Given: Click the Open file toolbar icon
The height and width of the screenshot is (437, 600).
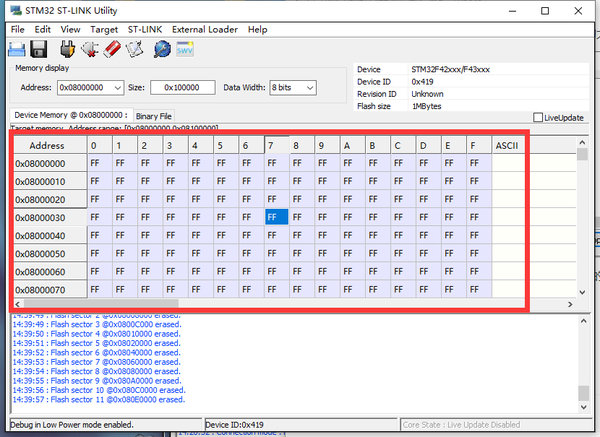Looking at the screenshot, I should [x=19, y=49].
